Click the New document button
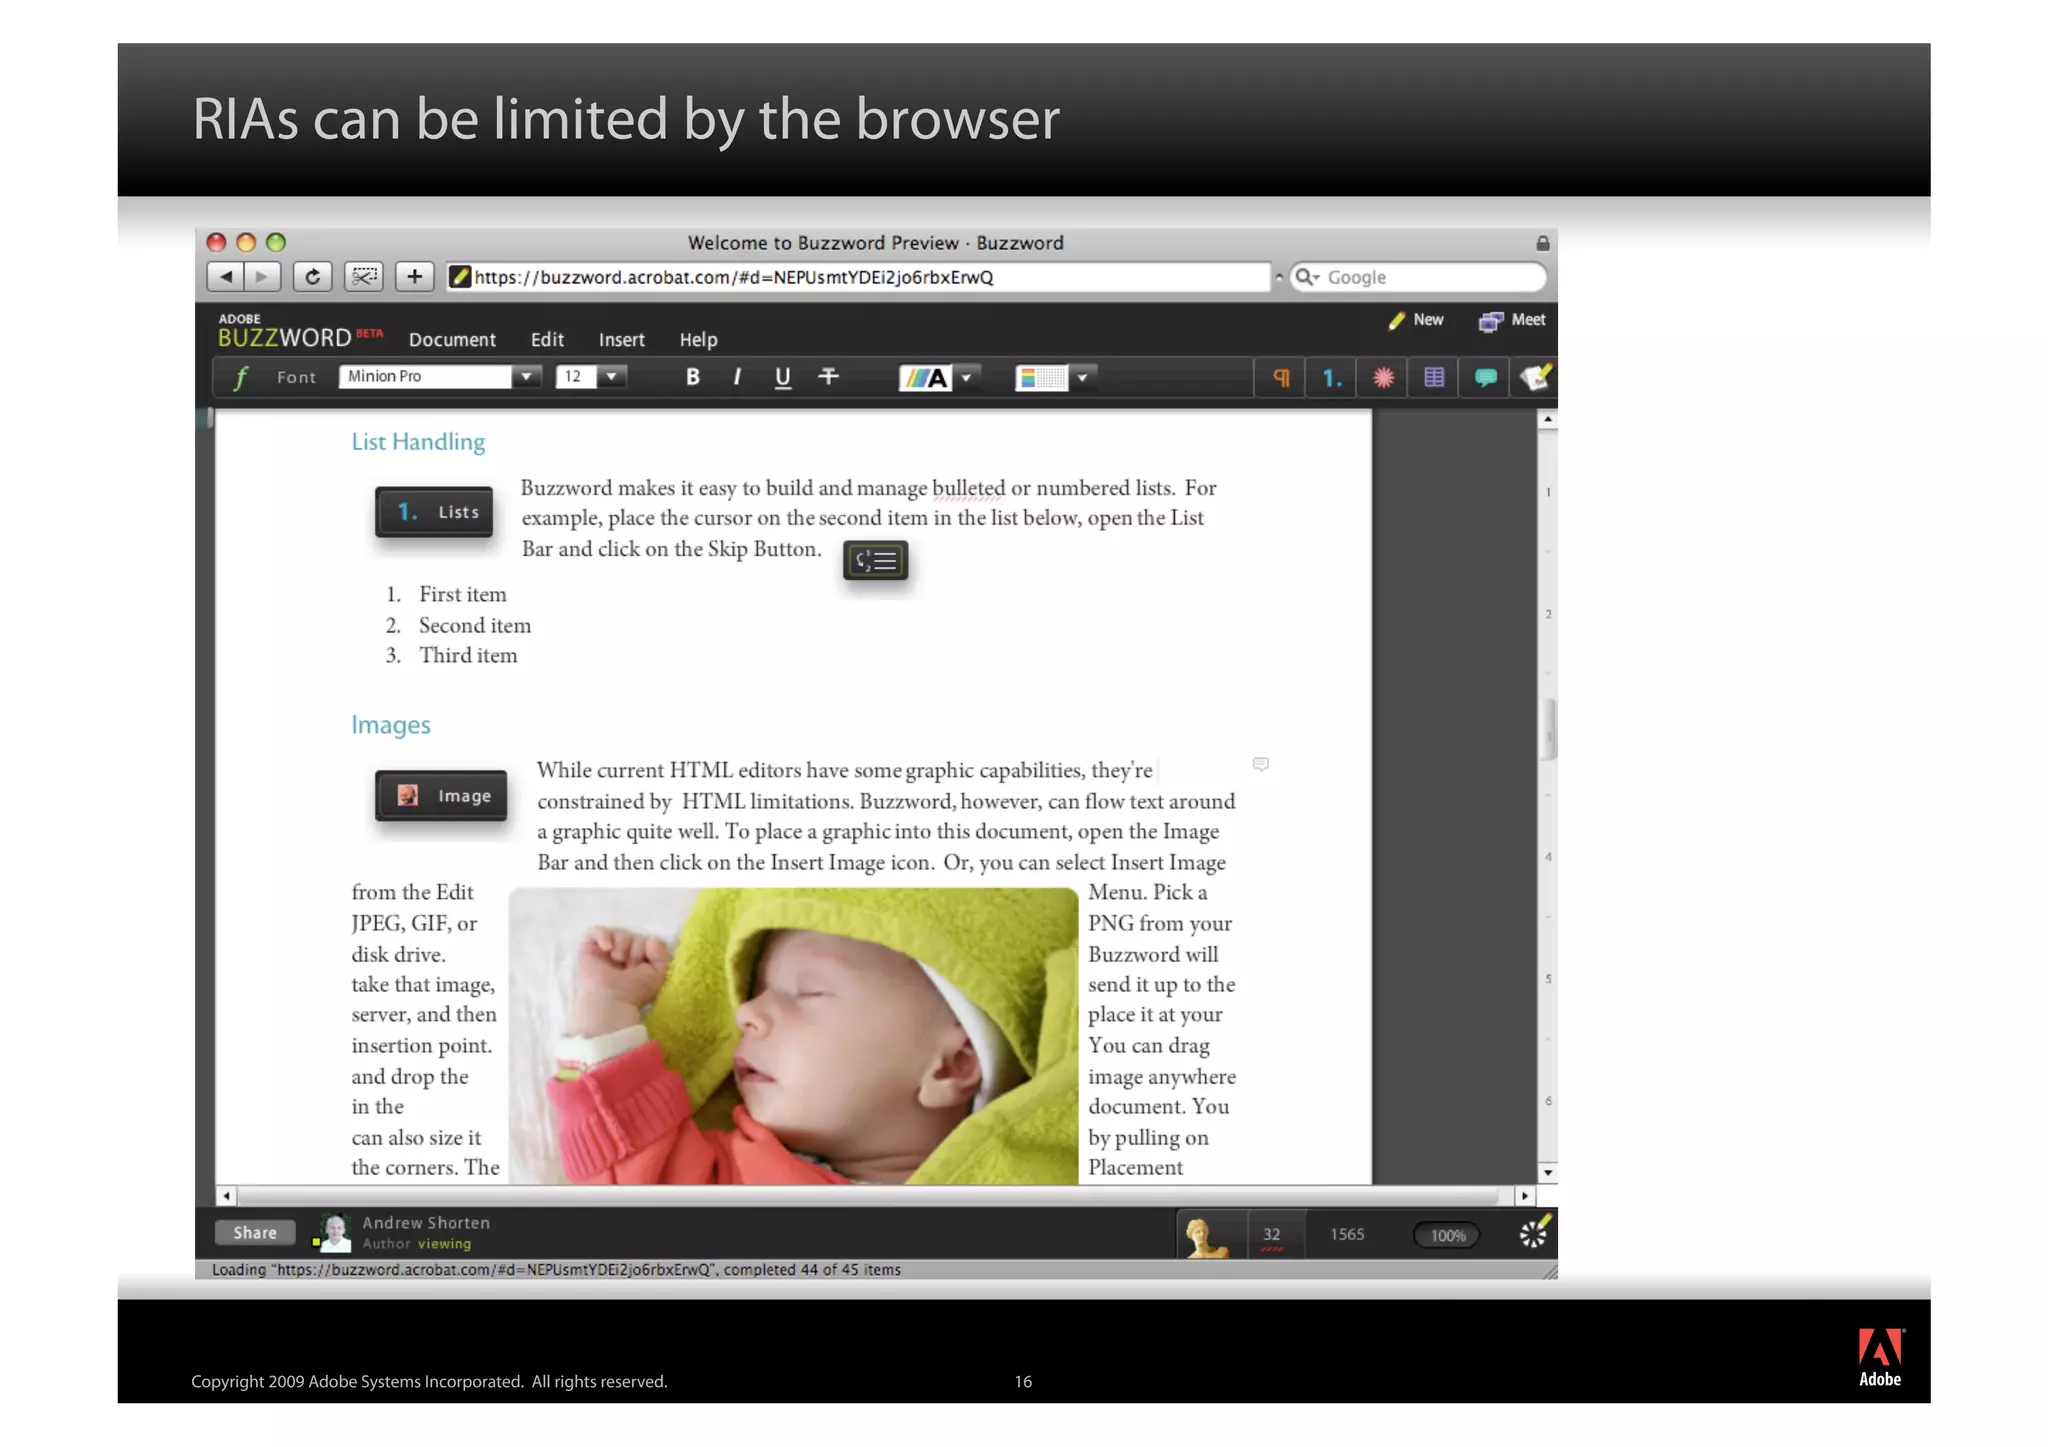2048x1447 pixels. (1416, 320)
